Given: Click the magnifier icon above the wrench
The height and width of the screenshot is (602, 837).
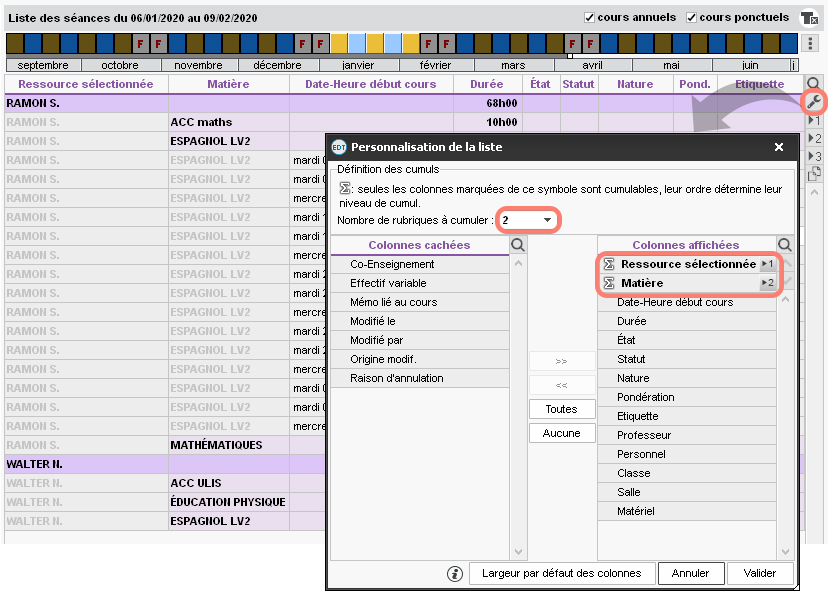Looking at the screenshot, I should [813, 83].
